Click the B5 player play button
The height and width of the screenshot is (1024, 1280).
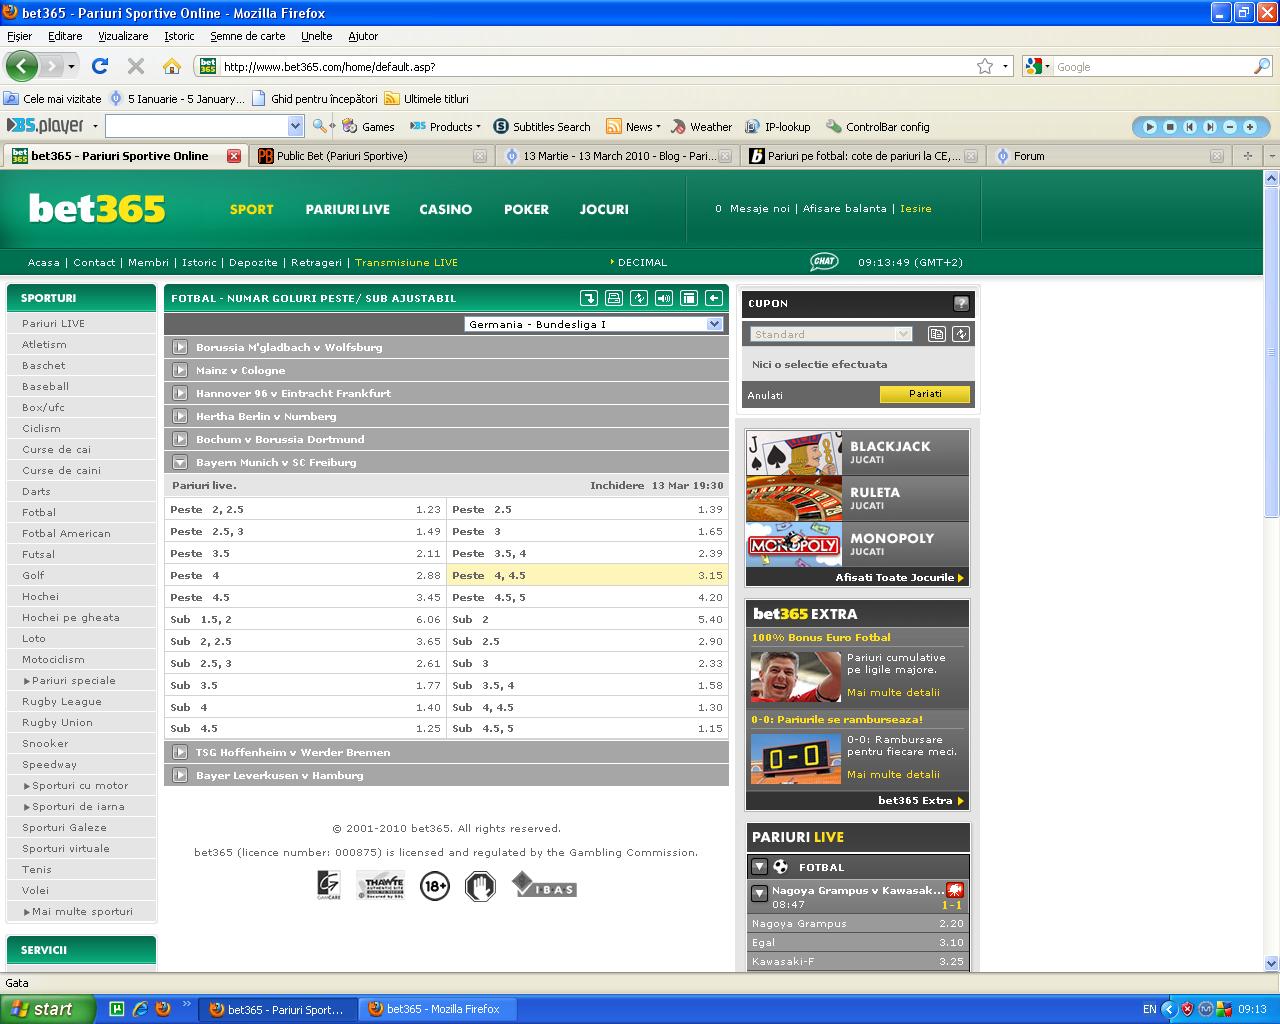pyautogui.click(x=1150, y=127)
